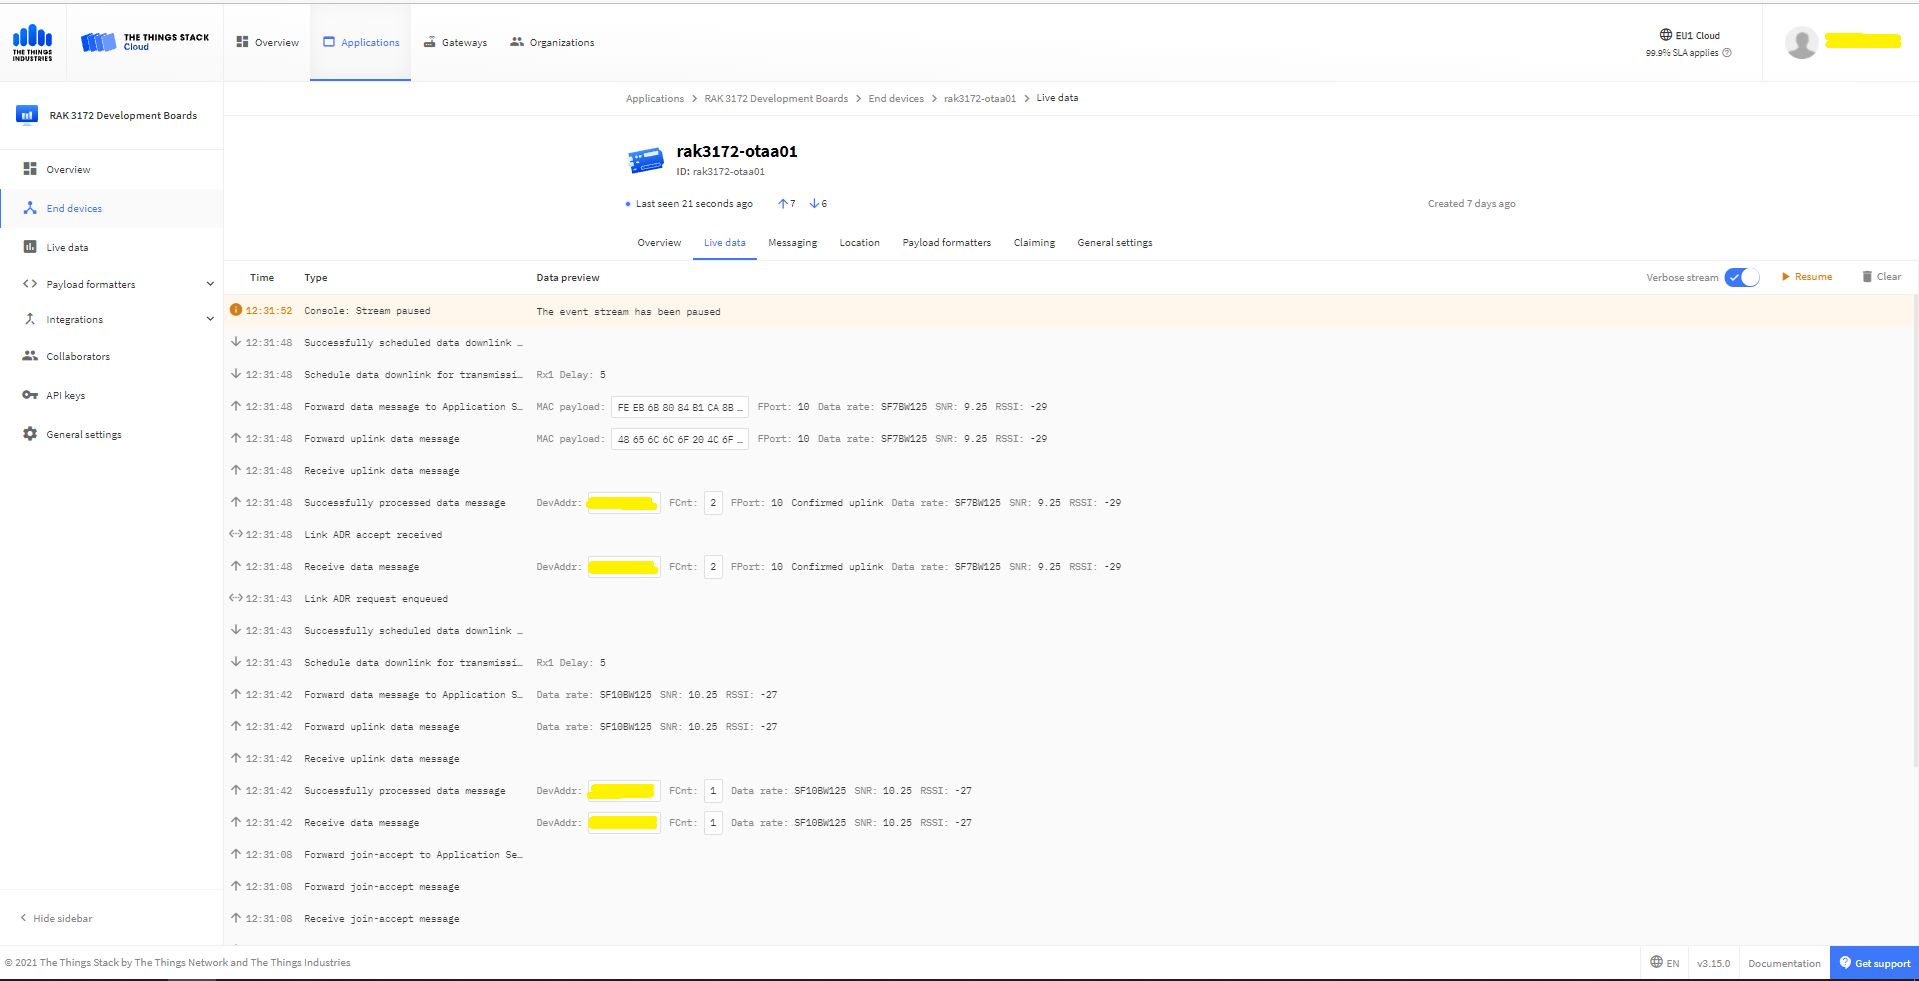Toggle the Verbose stream switch

click(x=1741, y=277)
